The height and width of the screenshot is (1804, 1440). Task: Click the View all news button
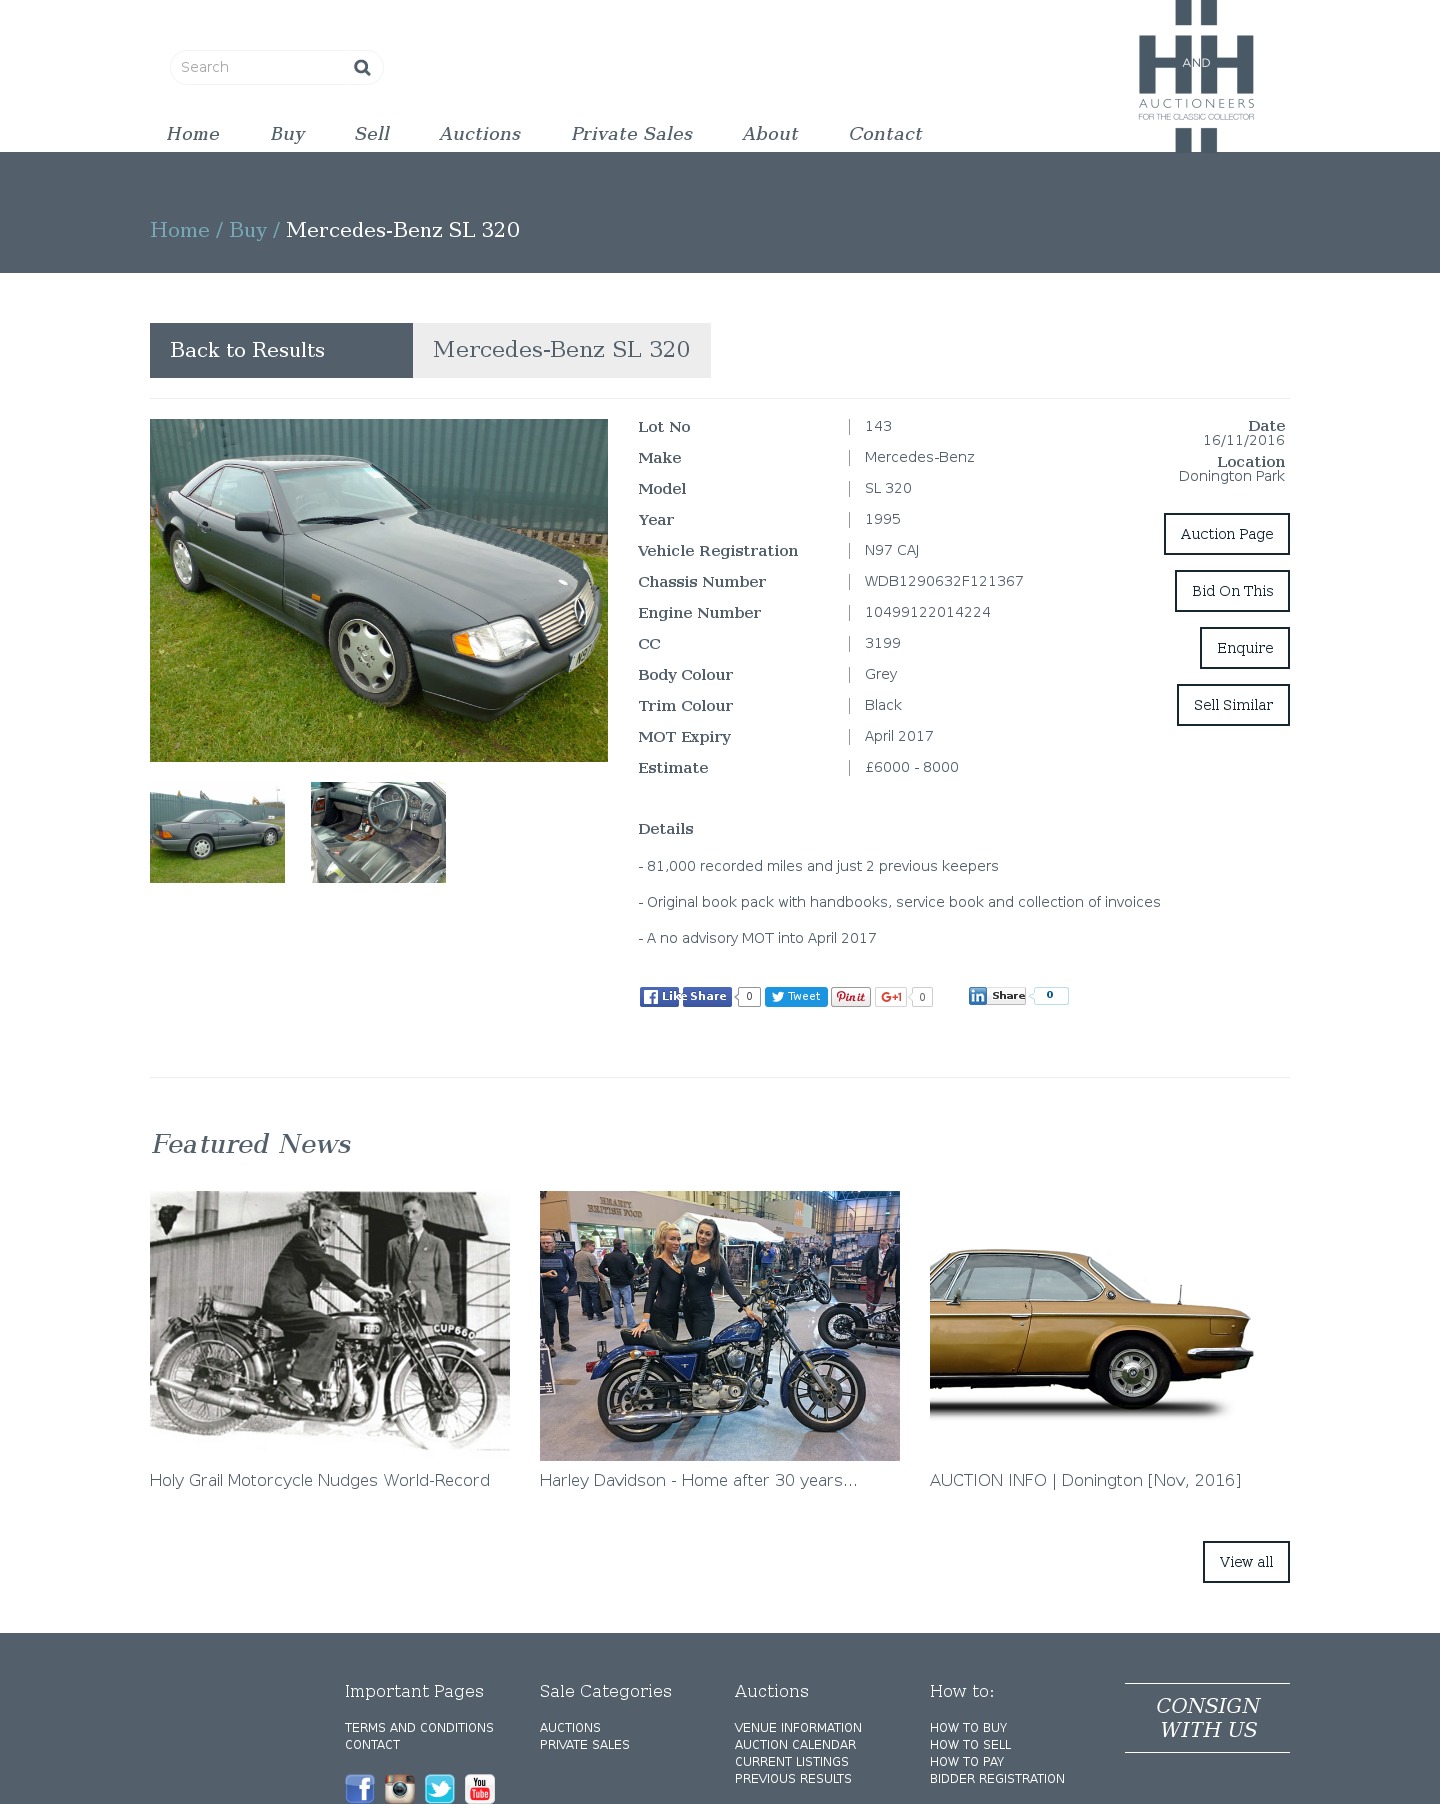pos(1246,1562)
